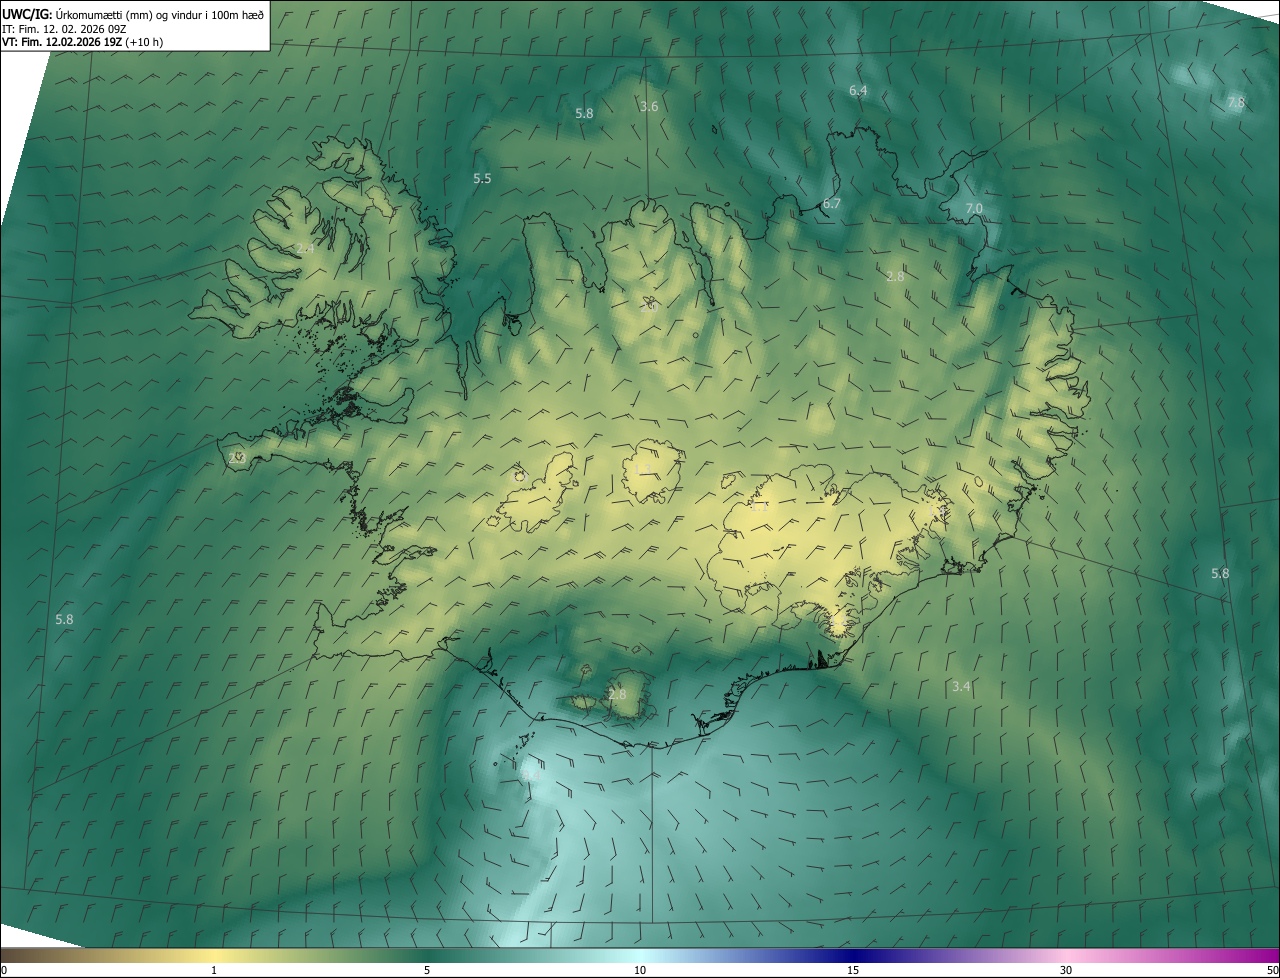The image size is (1280, 978).
Task: Click the 7.0 value label
Action: [974, 209]
